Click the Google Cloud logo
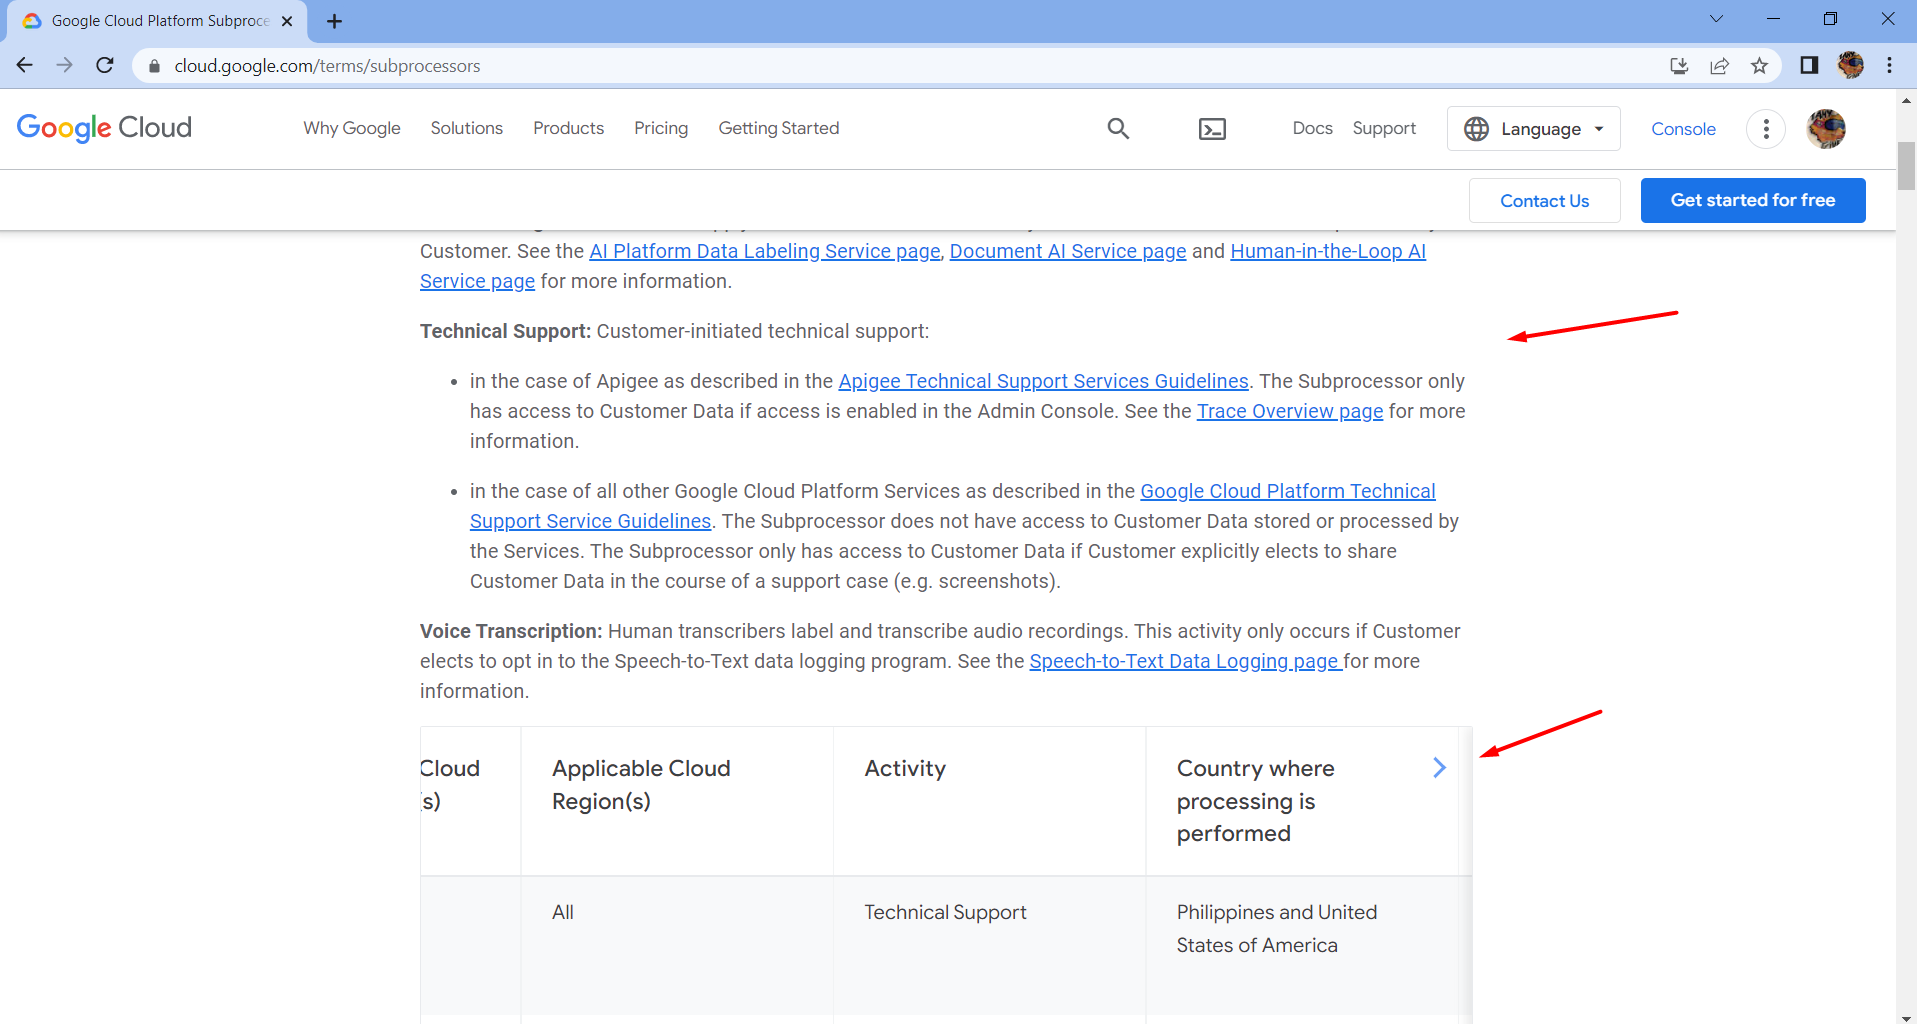 [103, 128]
